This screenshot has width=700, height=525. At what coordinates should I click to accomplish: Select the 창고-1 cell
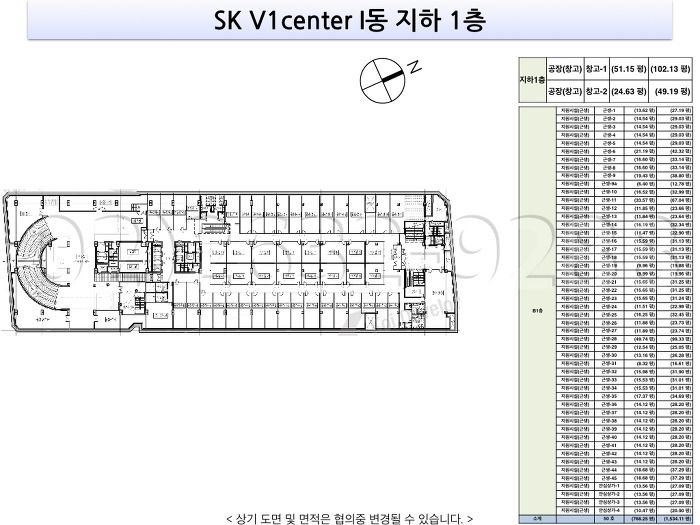pyautogui.click(x=596, y=69)
